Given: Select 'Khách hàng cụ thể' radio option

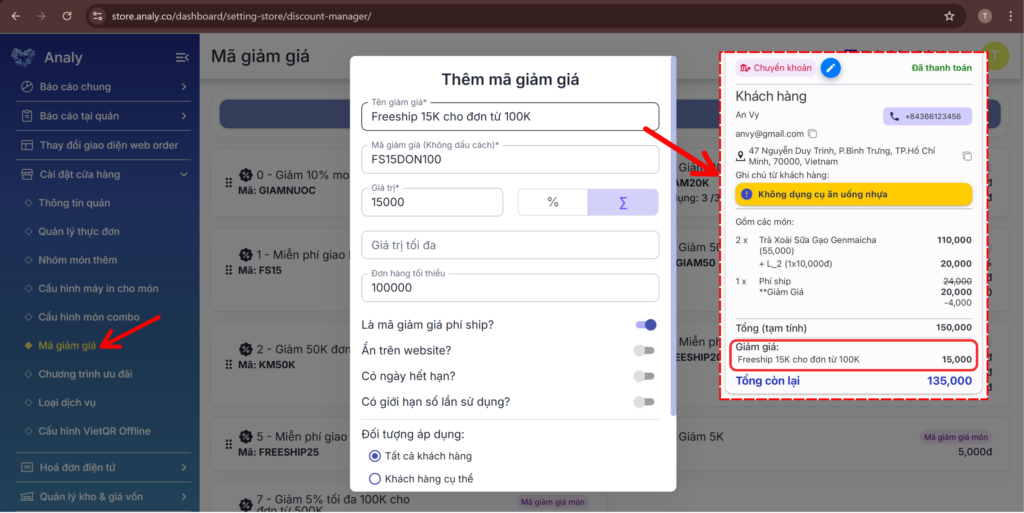Looking at the screenshot, I should coord(376,479).
